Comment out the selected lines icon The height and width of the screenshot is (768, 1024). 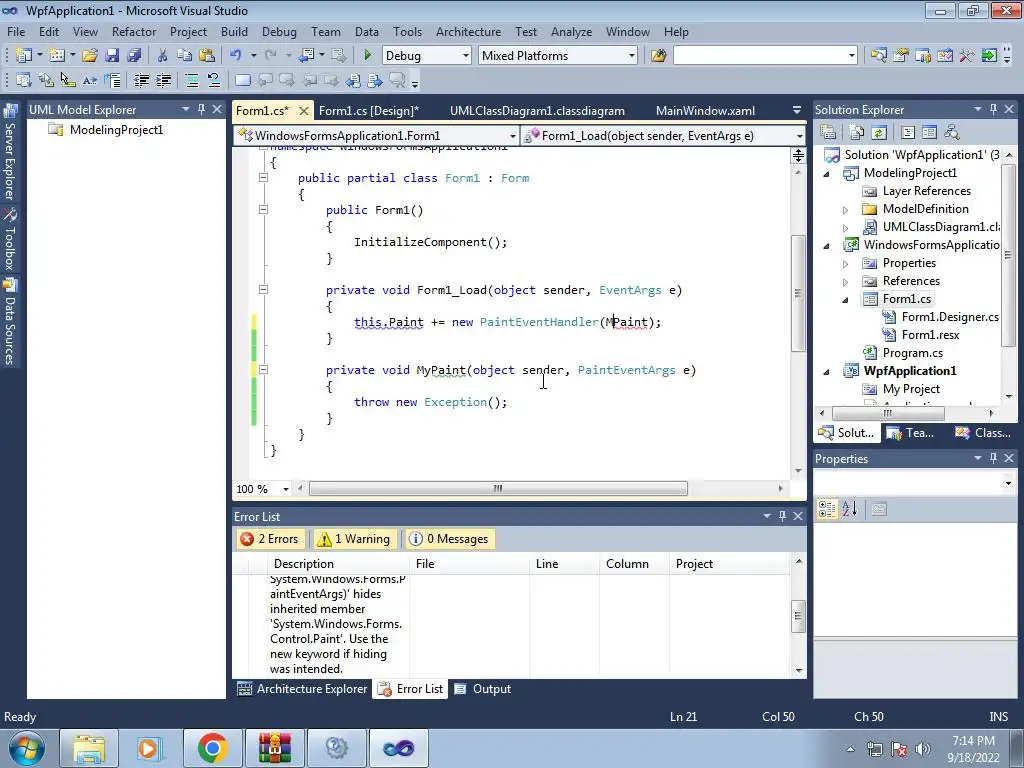click(x=192, y=80)
